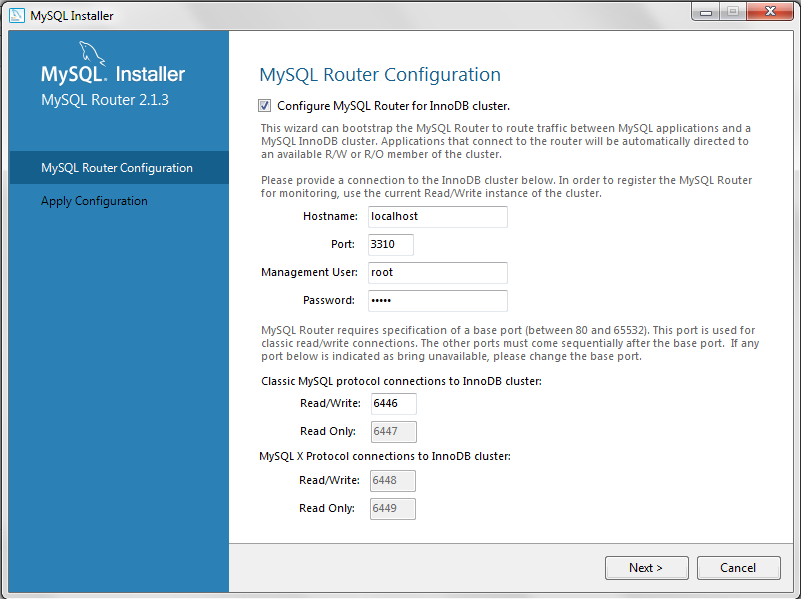Close the MySQL Installer window
Viewport: 801px width, 599px height.
pyautogui.click(x=769, y=13)
